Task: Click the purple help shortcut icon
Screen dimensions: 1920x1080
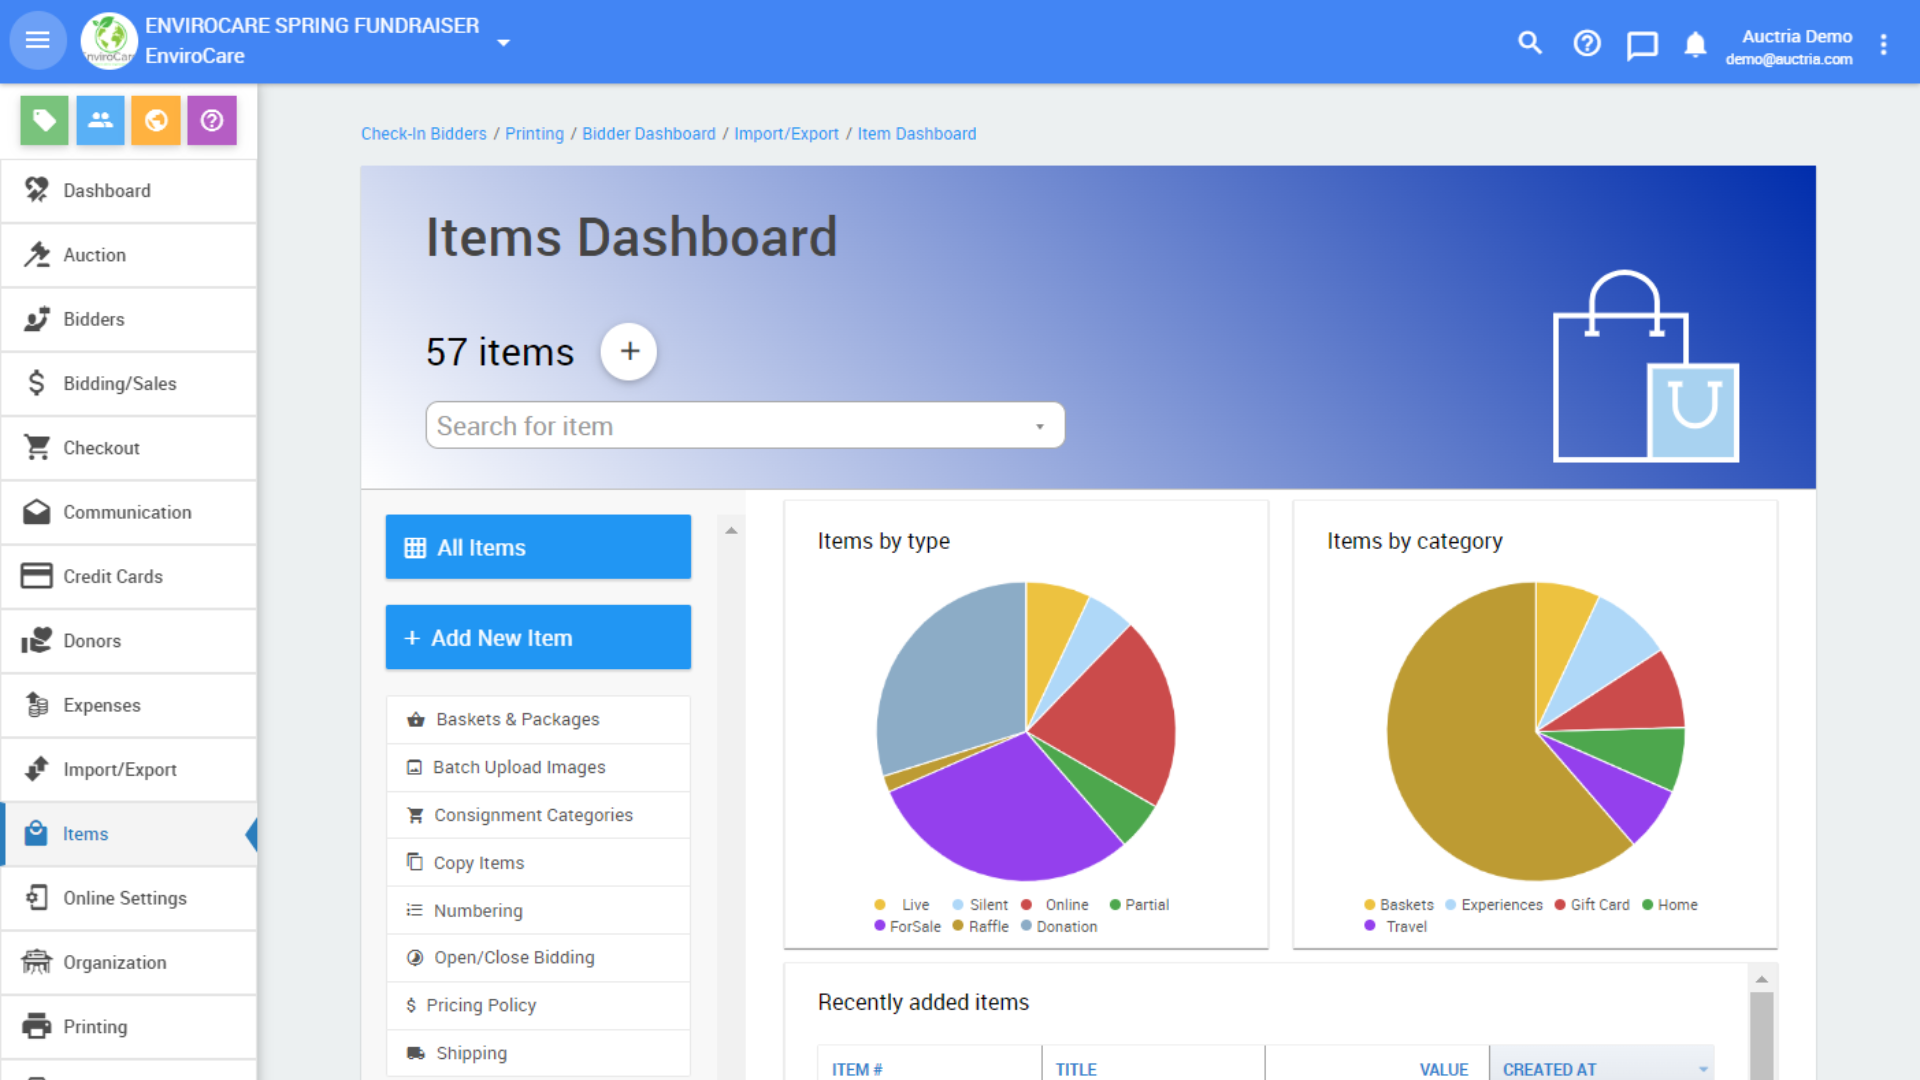Action: pos(212,121)
